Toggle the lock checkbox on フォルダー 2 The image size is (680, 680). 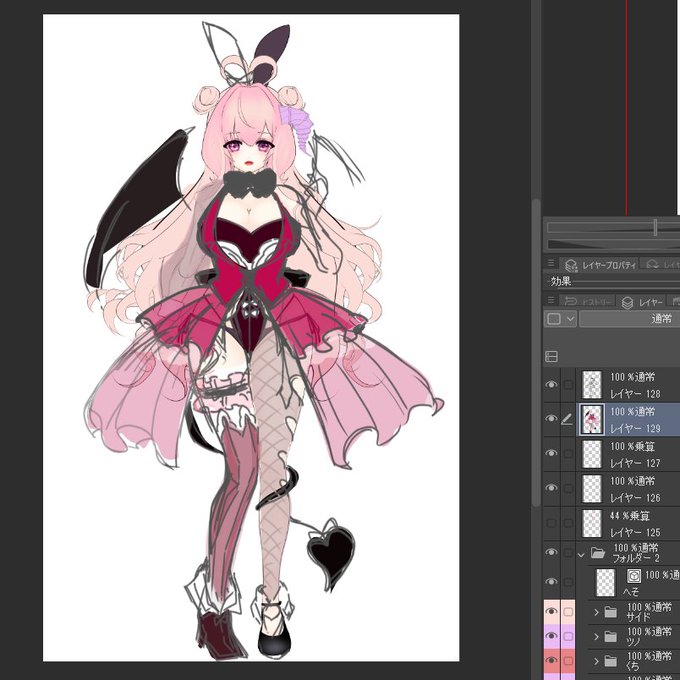(x=568, y=553)
